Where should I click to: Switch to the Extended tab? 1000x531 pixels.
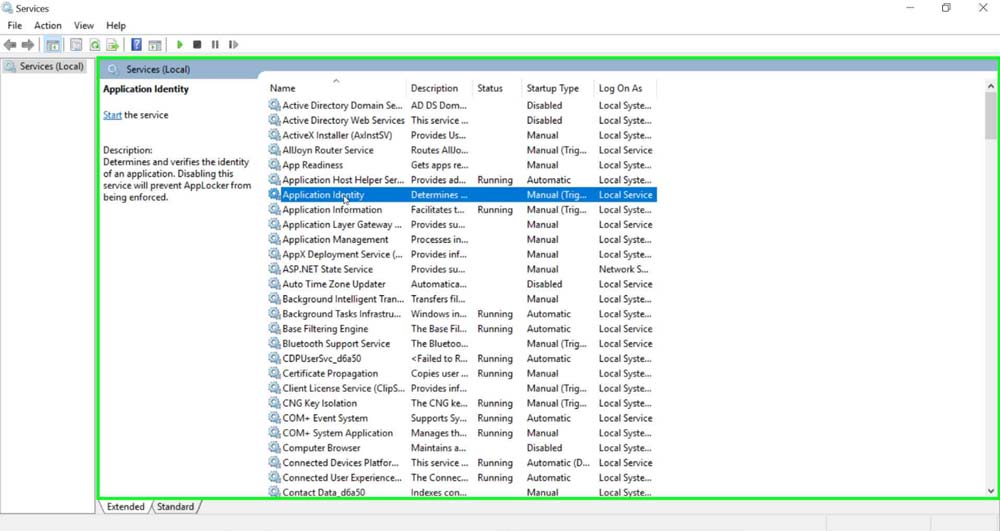(126, 507)
